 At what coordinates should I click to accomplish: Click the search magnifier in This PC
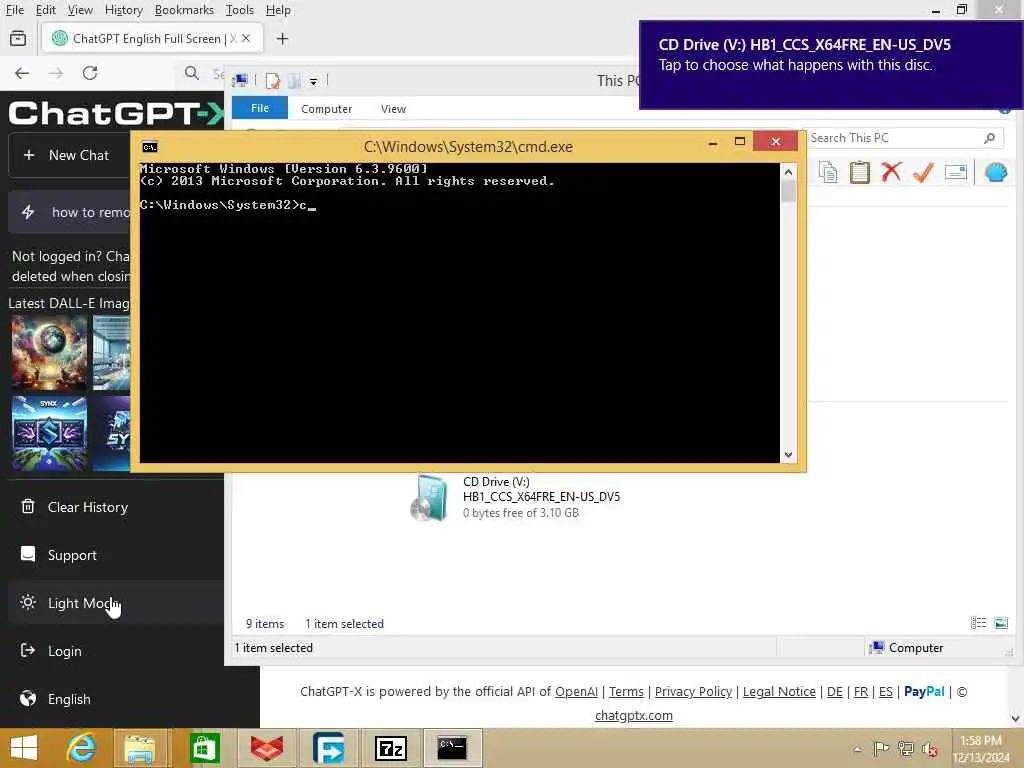click(x=989, y=138)
